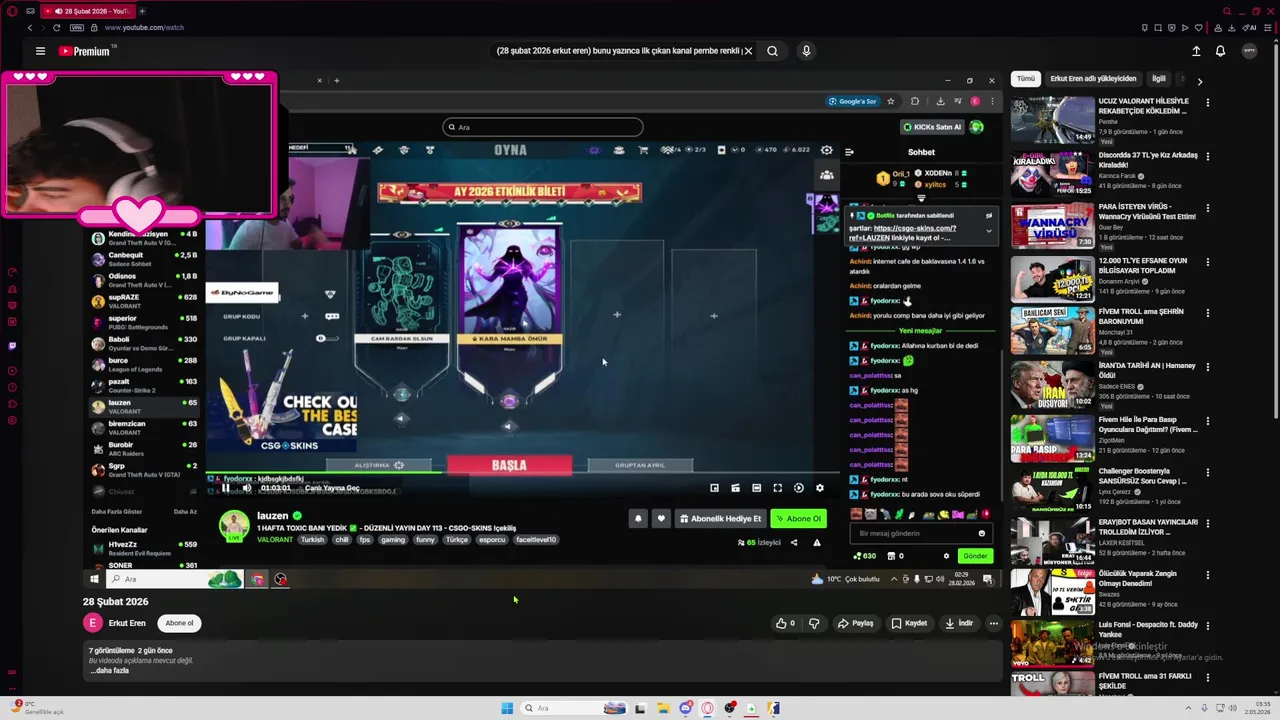Report stream using warning triangle icon
This screenshot has width=1280, height=720.
coord(817,542)
